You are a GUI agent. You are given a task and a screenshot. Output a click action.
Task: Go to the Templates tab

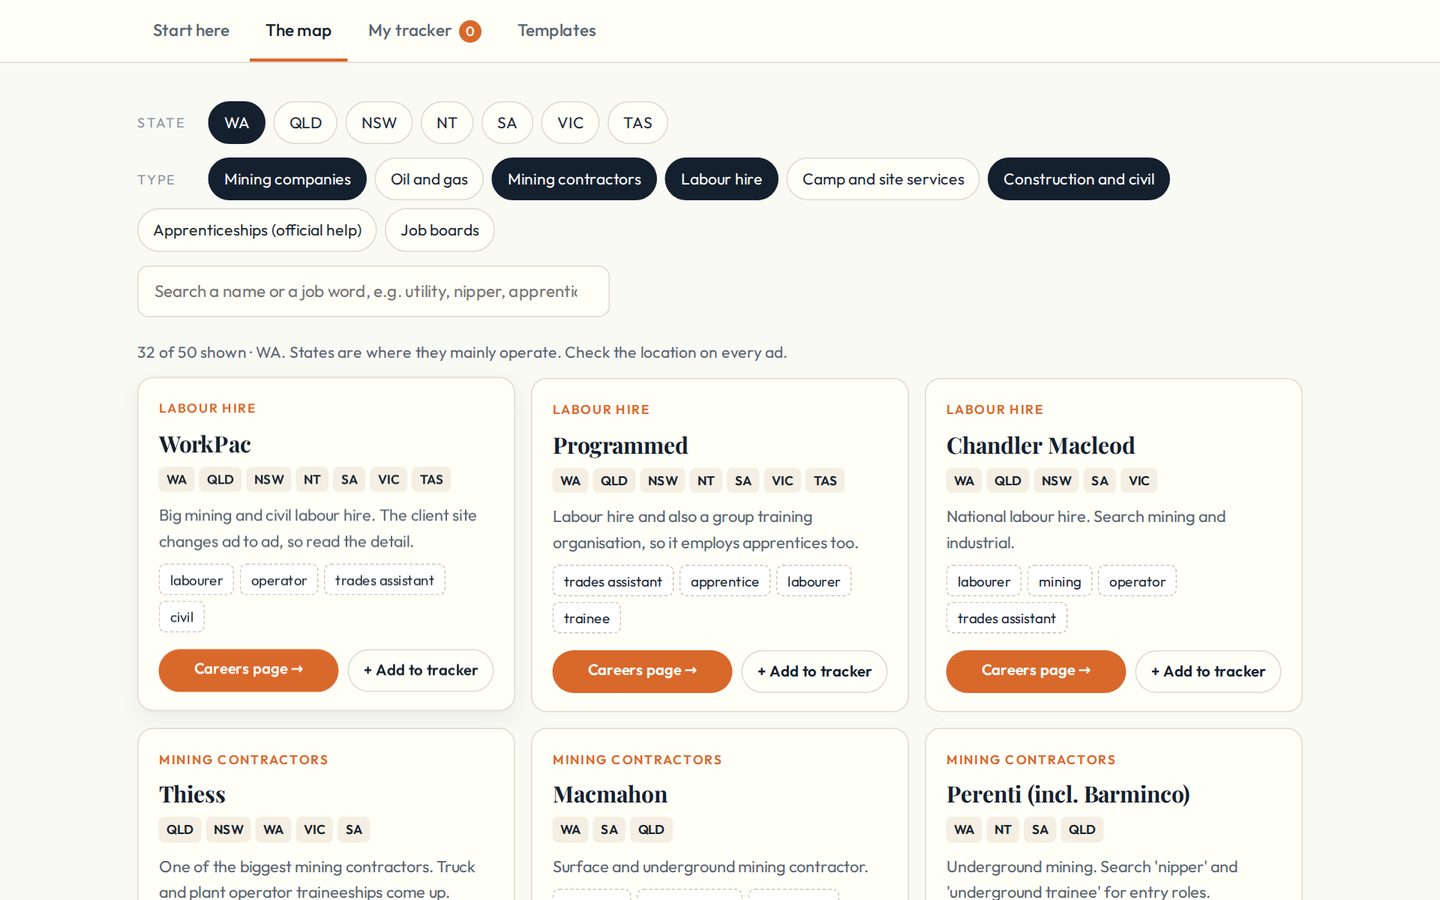[556, 30]
